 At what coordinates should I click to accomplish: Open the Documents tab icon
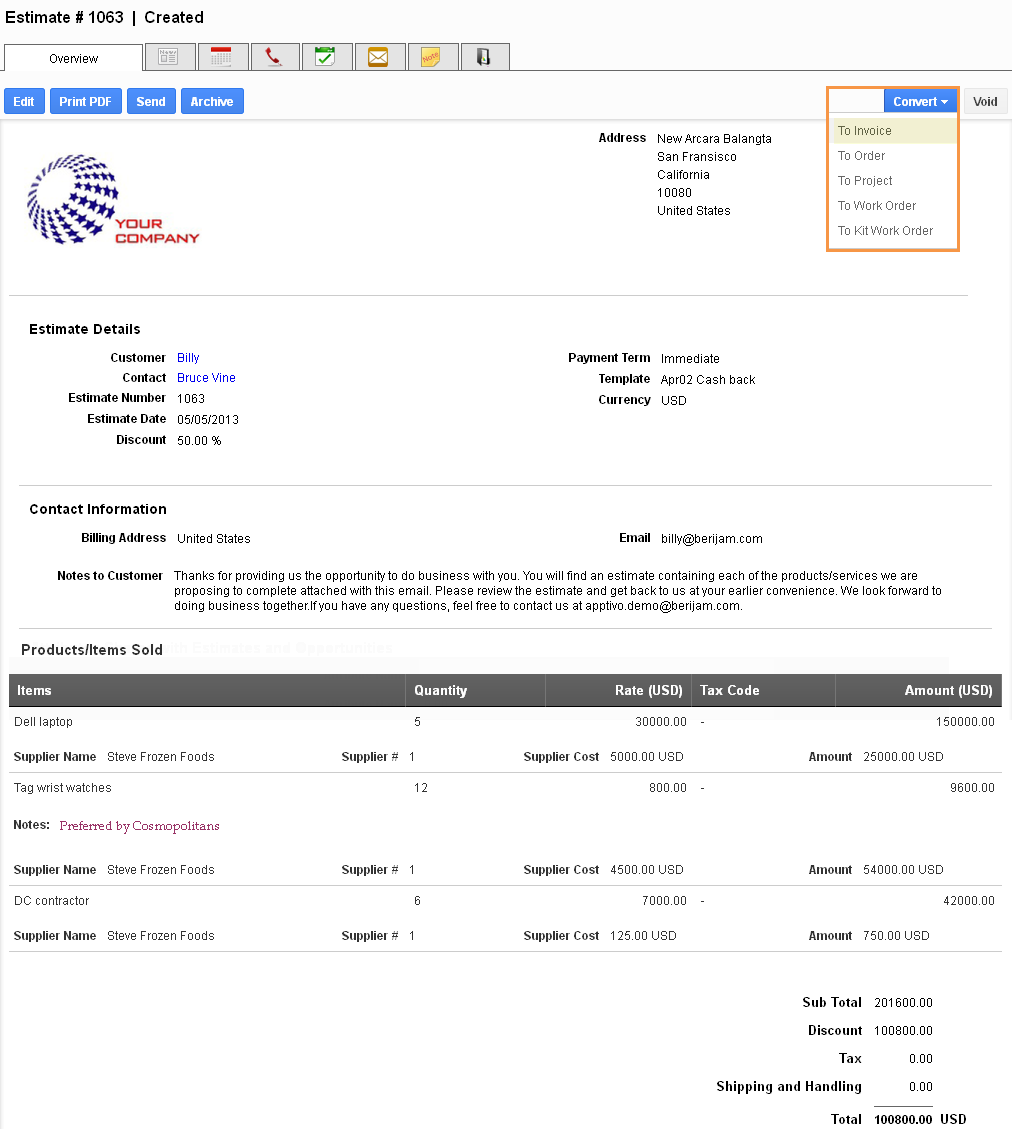point(484,56)
